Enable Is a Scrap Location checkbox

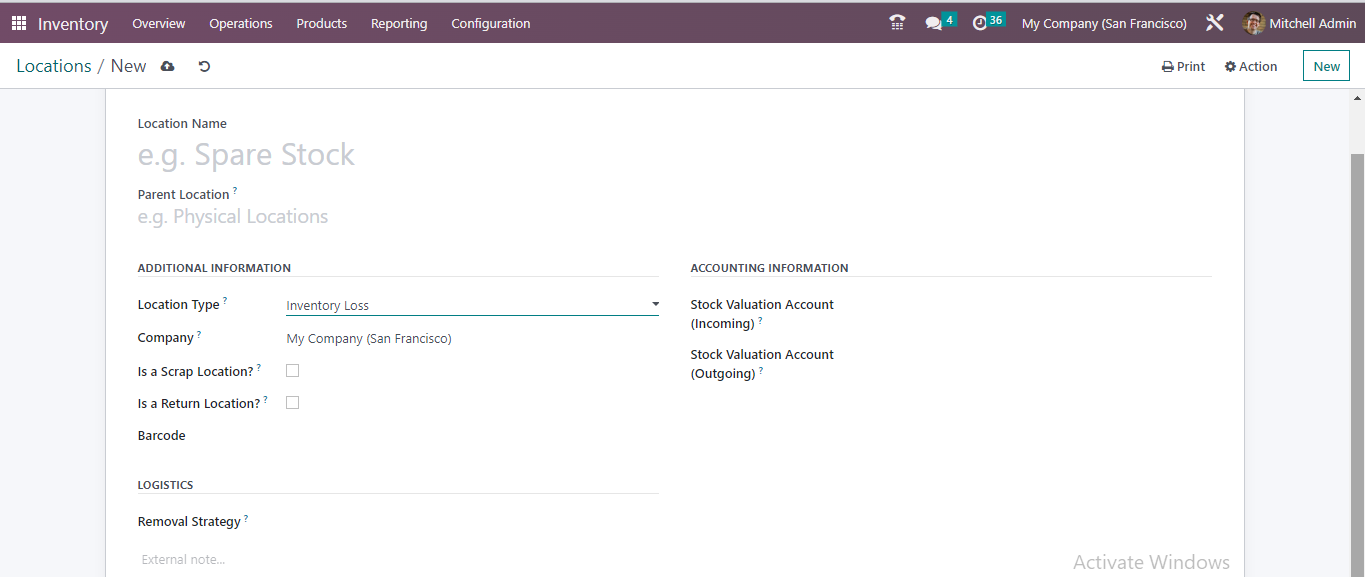point(292,370)
